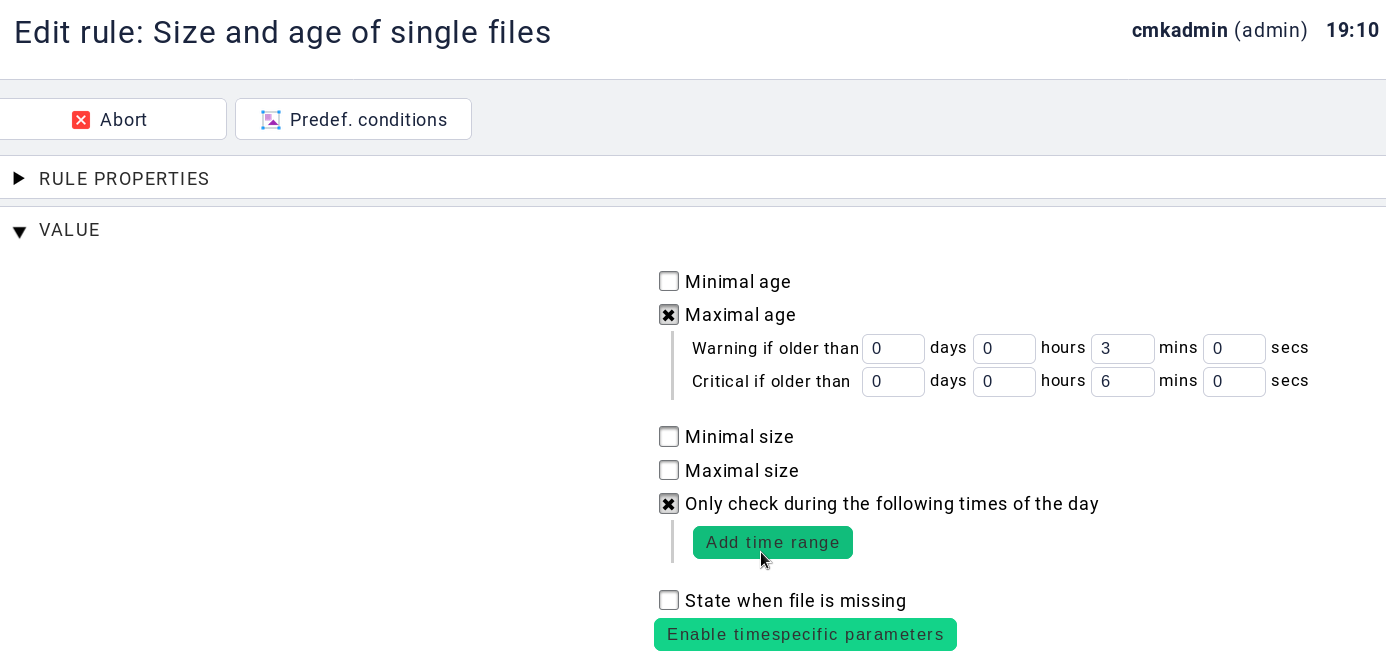
Task: Focus Warning mins field showing 3
Action: pos(1123,348)
